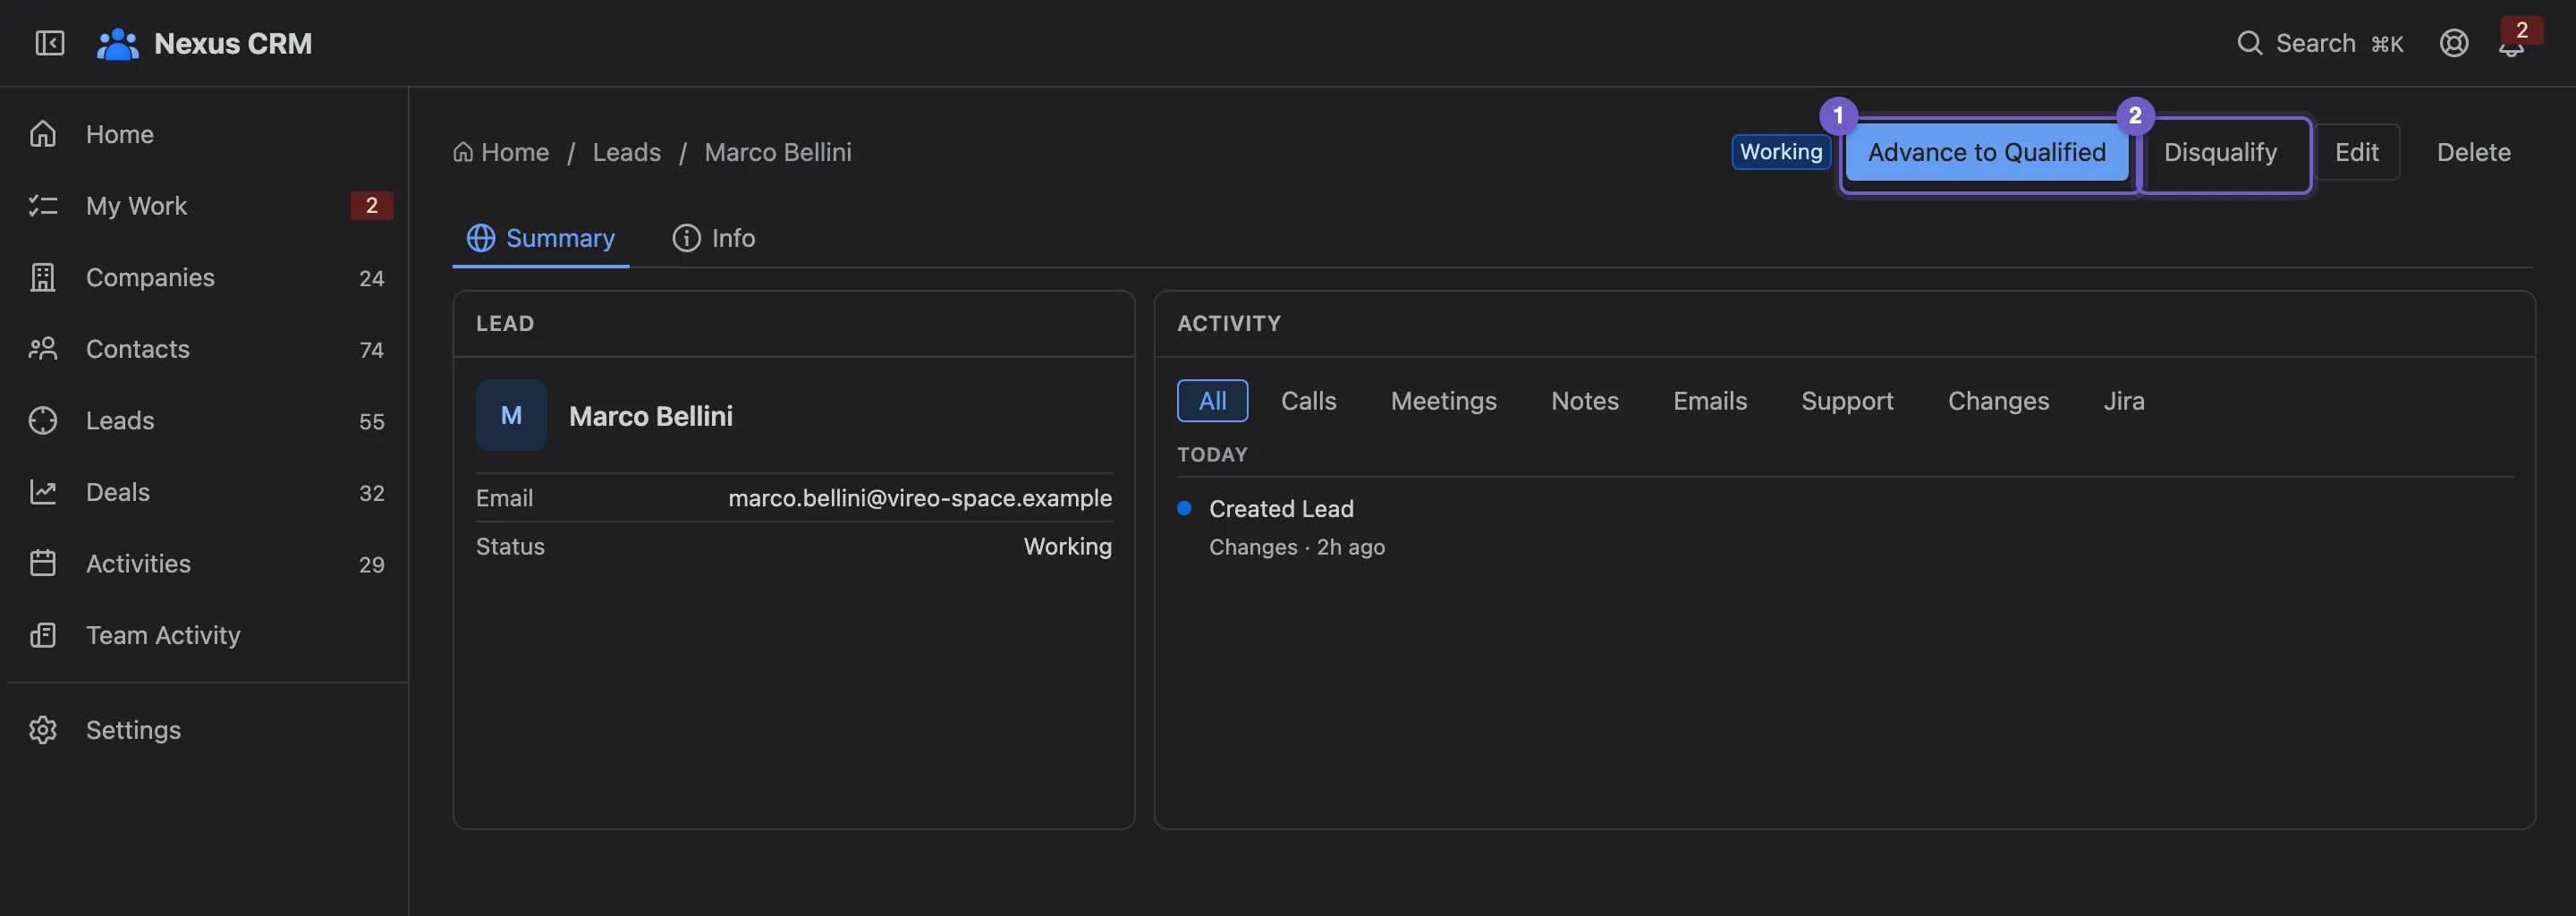2576x916 pixels.
Task: Click the Activities calendar icon
Action: [x=43, y=564]
